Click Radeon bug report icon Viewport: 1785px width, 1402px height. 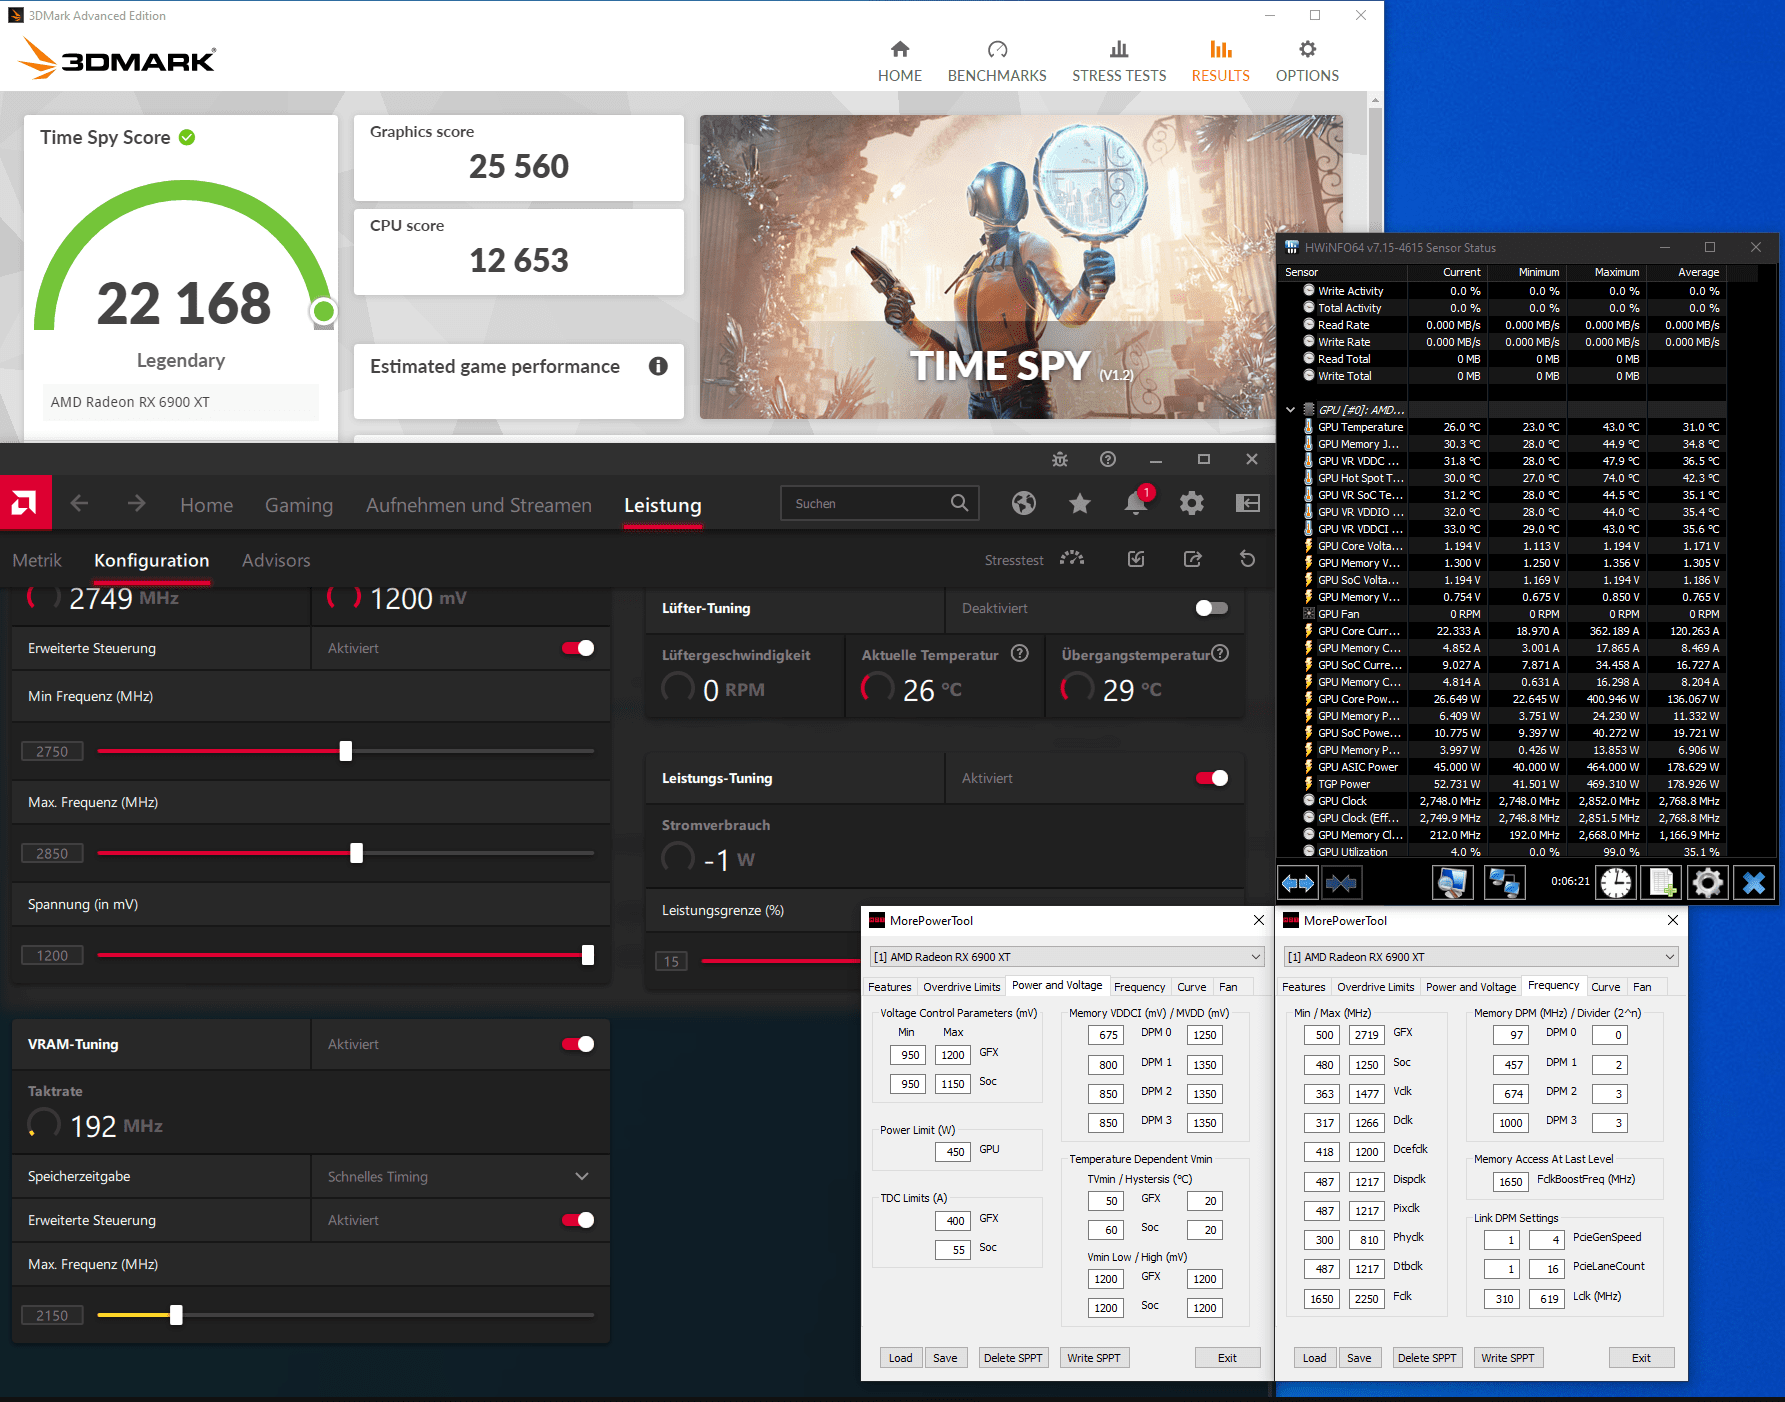coord(1060,459)
